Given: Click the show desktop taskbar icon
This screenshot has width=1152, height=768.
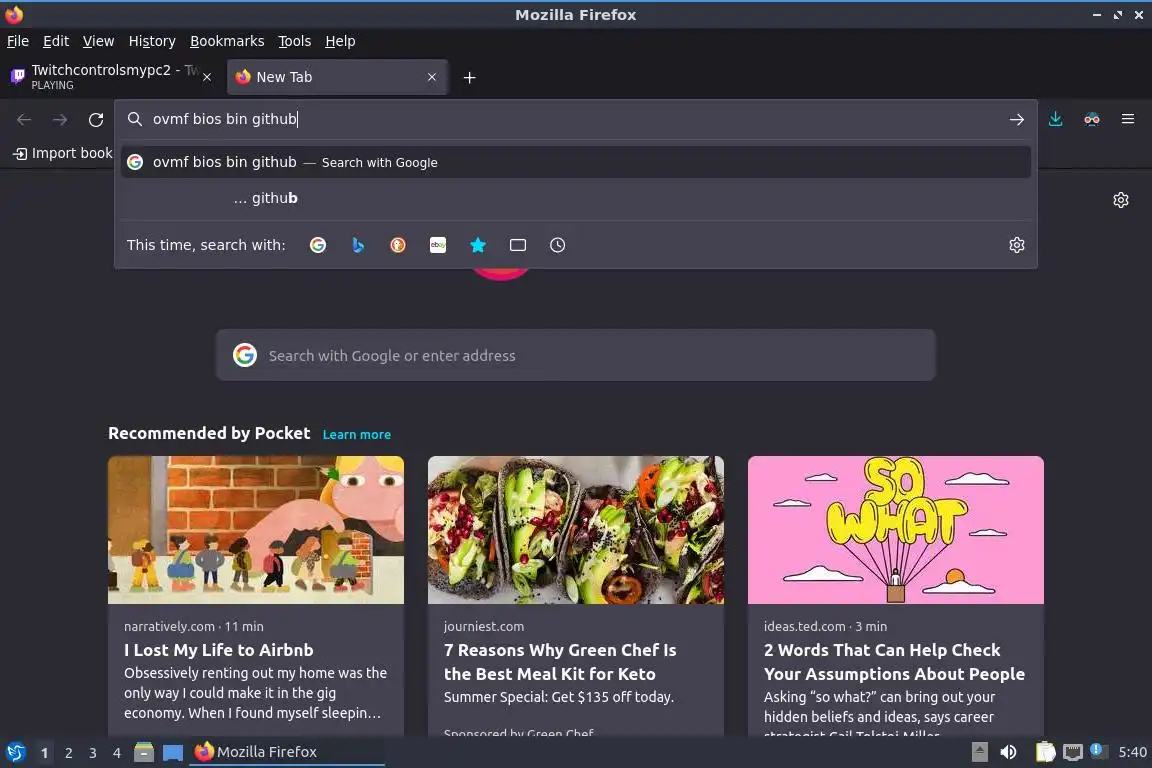Looking at the screenshot, I should (x=173, y=752).
